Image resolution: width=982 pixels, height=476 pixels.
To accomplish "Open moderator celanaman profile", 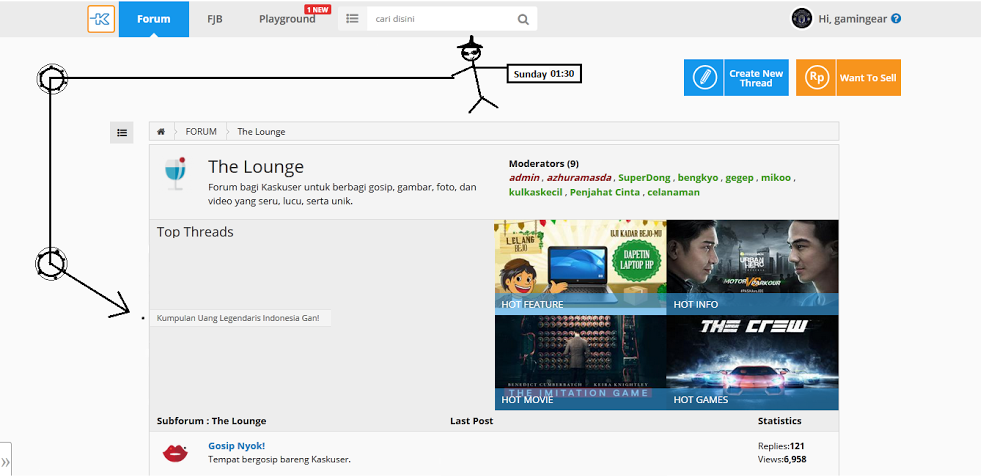I will click(674, 192).
